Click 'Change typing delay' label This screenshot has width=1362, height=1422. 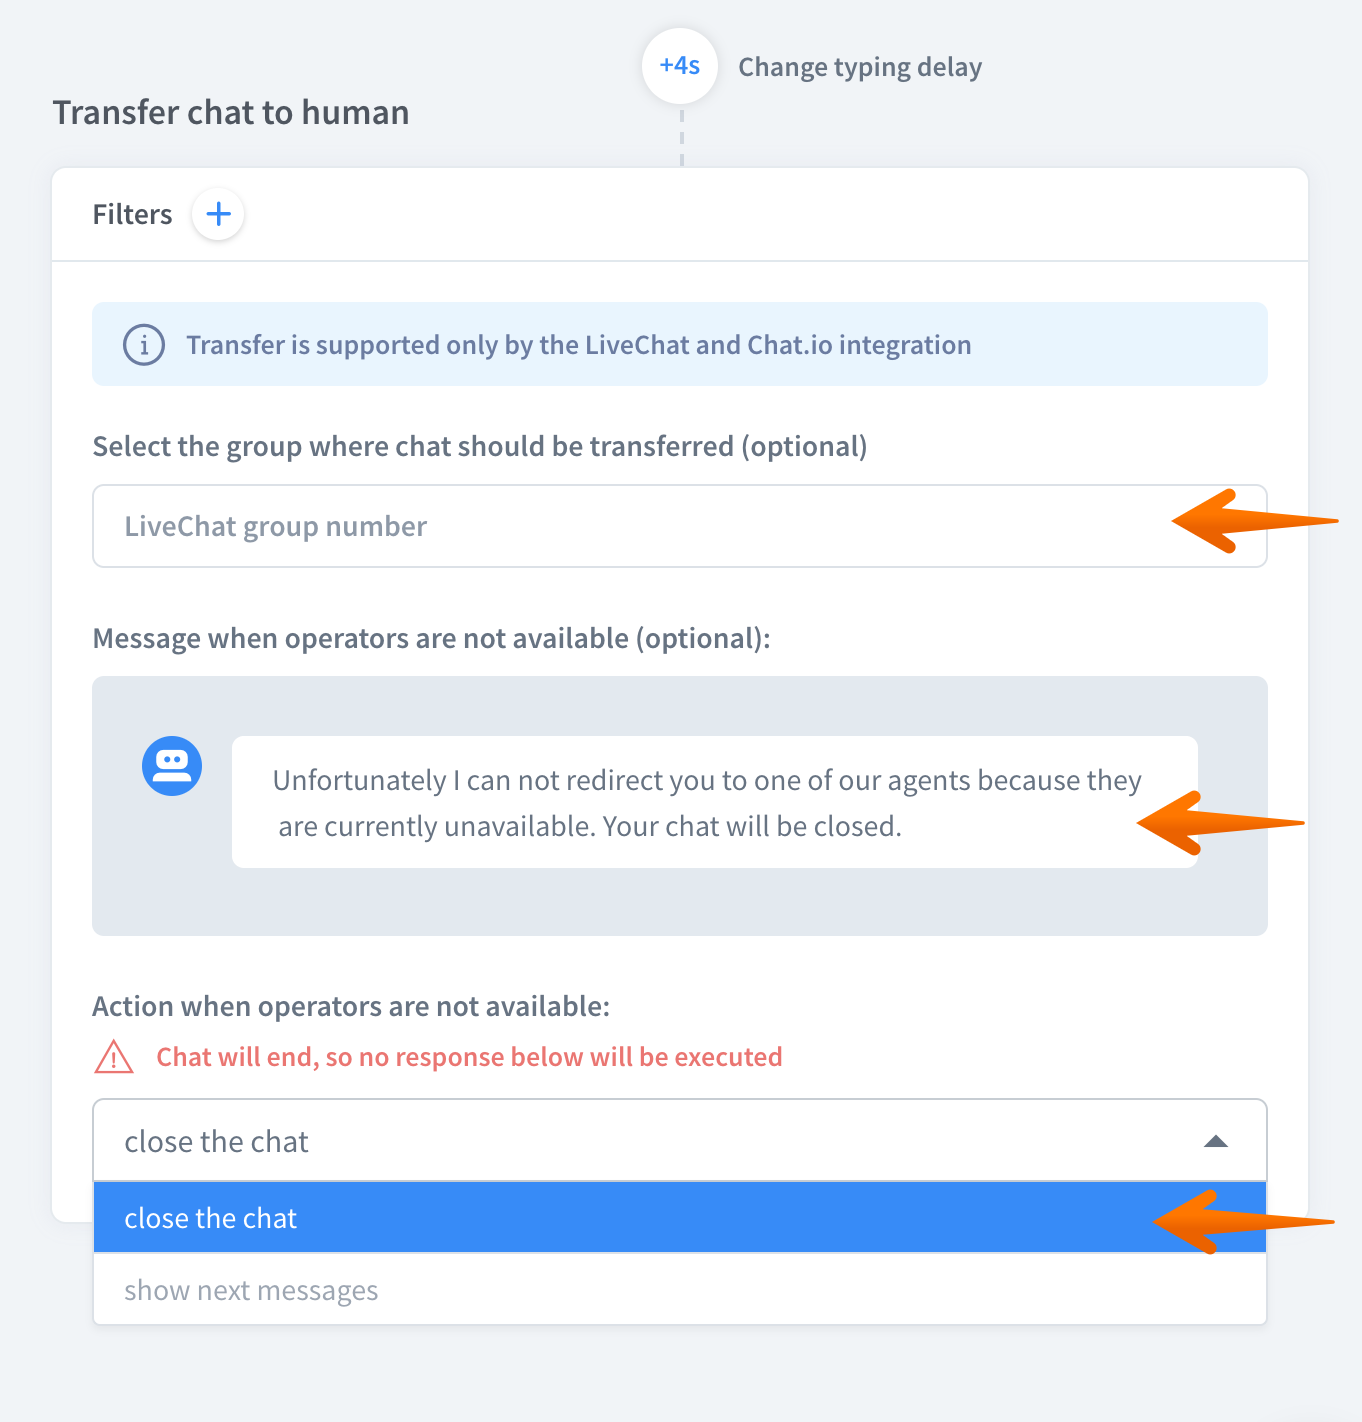pos(860,67)
